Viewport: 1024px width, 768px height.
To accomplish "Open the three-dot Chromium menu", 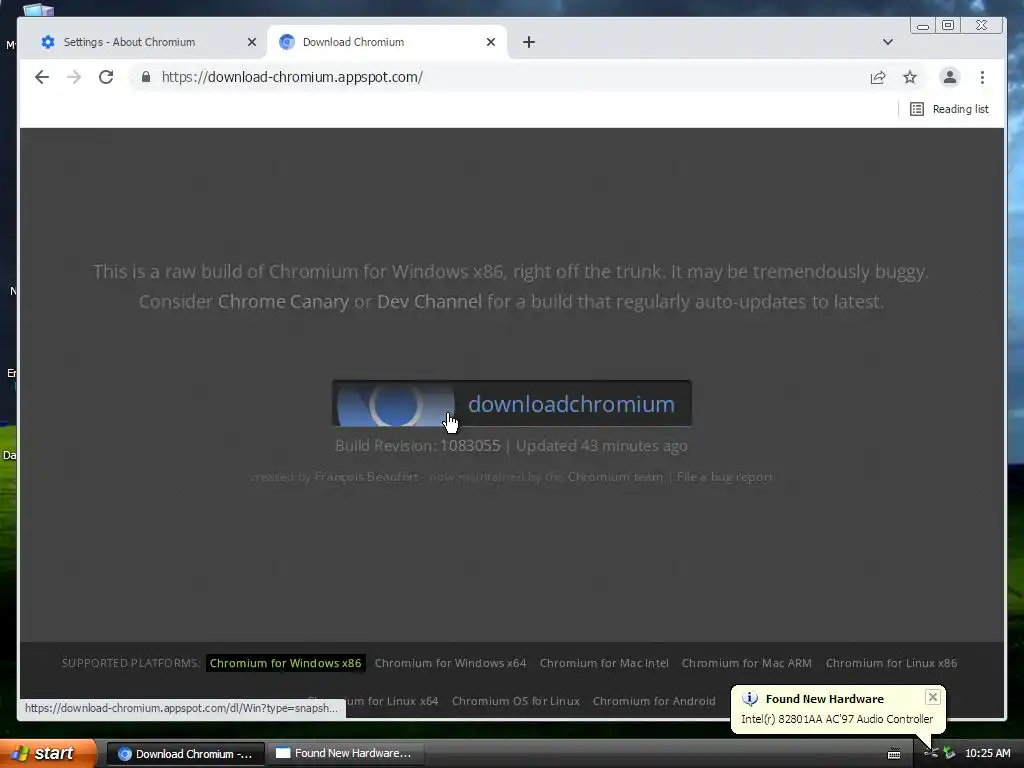I will [982, 77].
